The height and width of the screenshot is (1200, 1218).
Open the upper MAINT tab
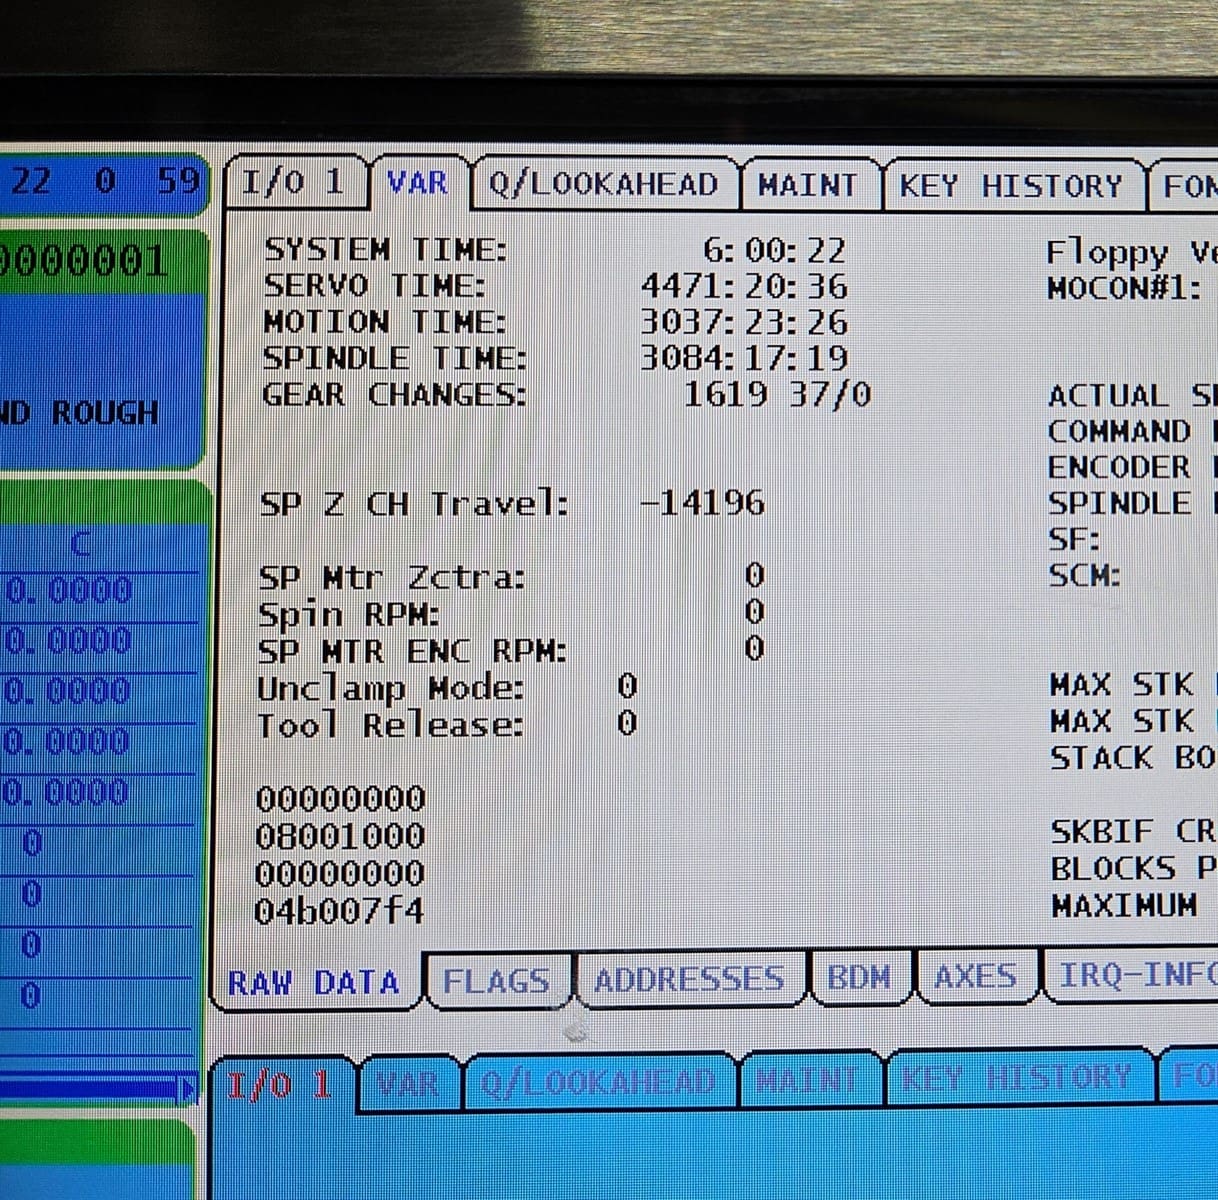click(807, 186)
